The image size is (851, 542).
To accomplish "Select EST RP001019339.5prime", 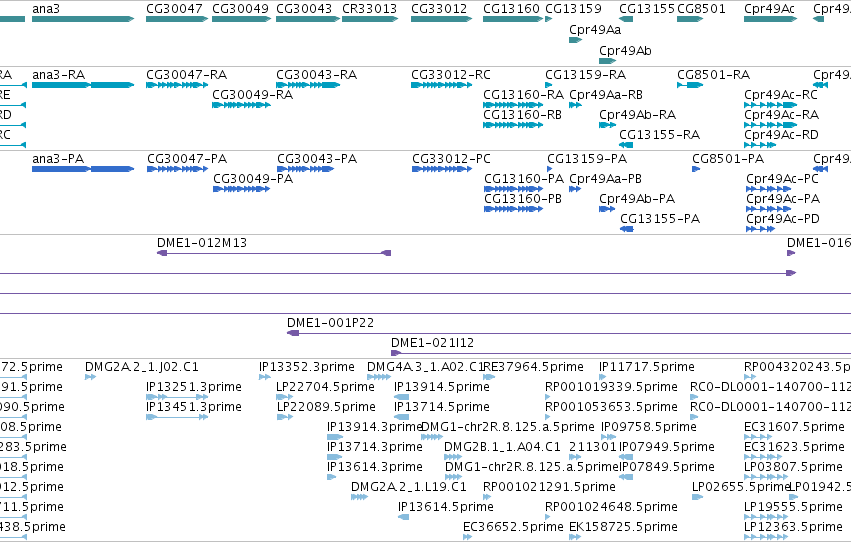I will coord(548,397).
